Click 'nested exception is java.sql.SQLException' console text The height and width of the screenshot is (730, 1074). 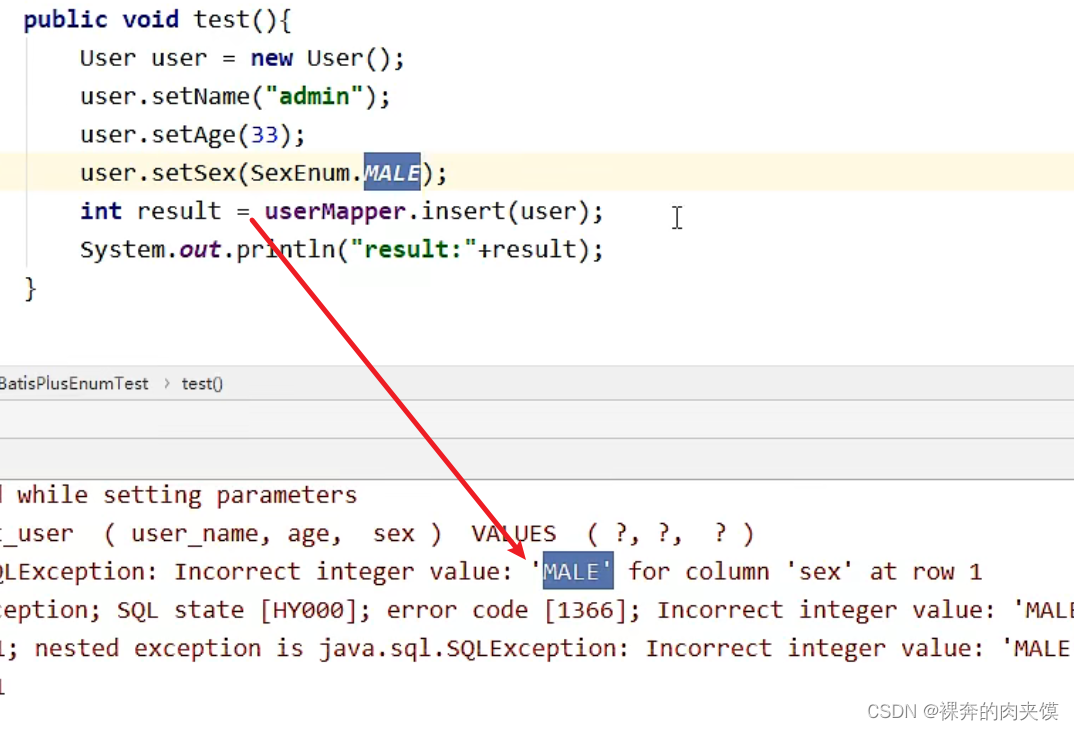pos(323,648)
